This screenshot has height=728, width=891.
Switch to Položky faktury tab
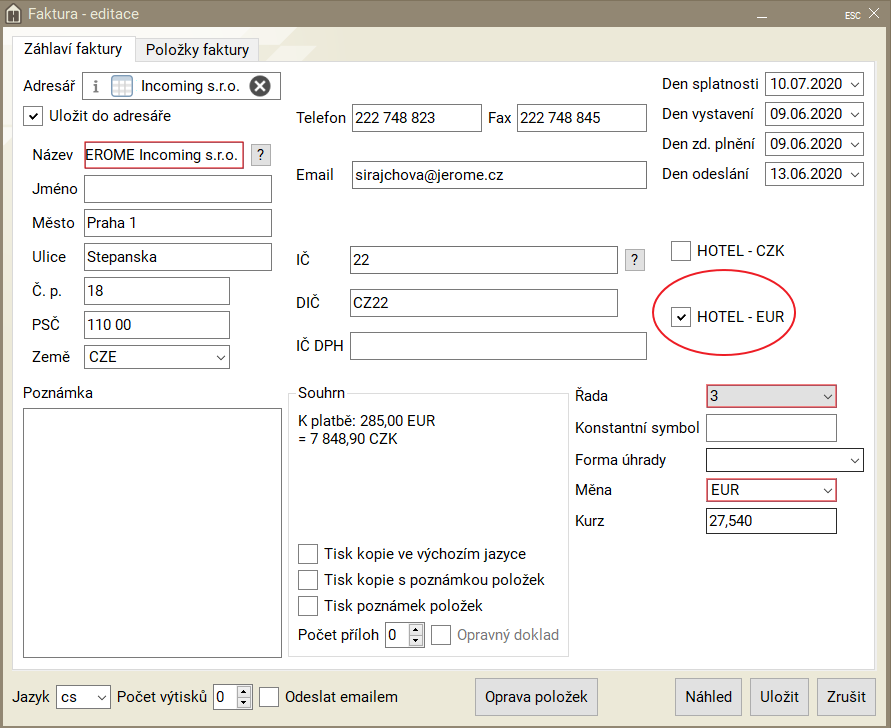(x=197, y=50)
